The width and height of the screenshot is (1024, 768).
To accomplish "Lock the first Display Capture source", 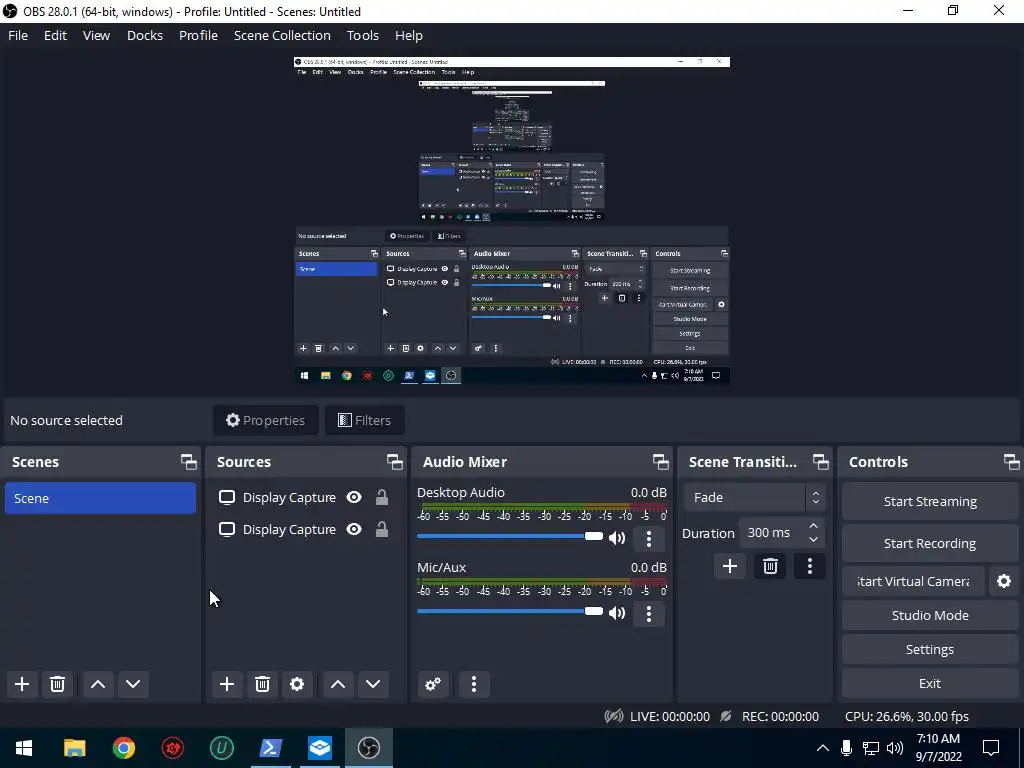I will [x=381, y=497].
